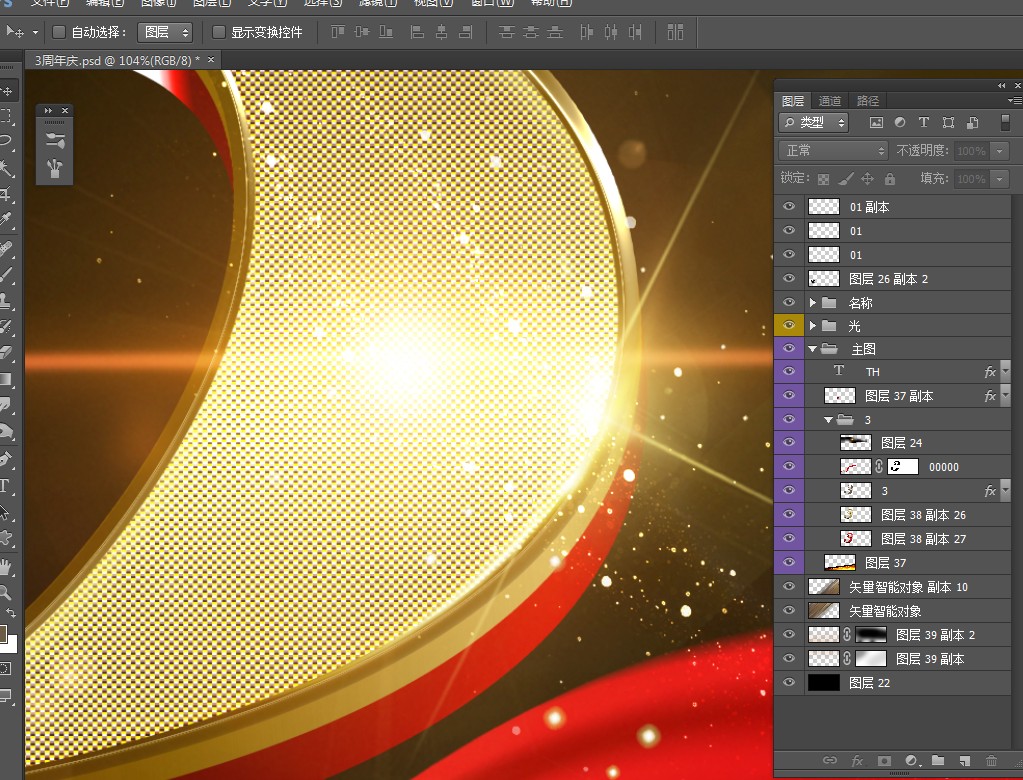Image resolution: width=1023 pixels, height=780 pixels.
Task: Delete layer with the trash button
Action: pos(991,760)
